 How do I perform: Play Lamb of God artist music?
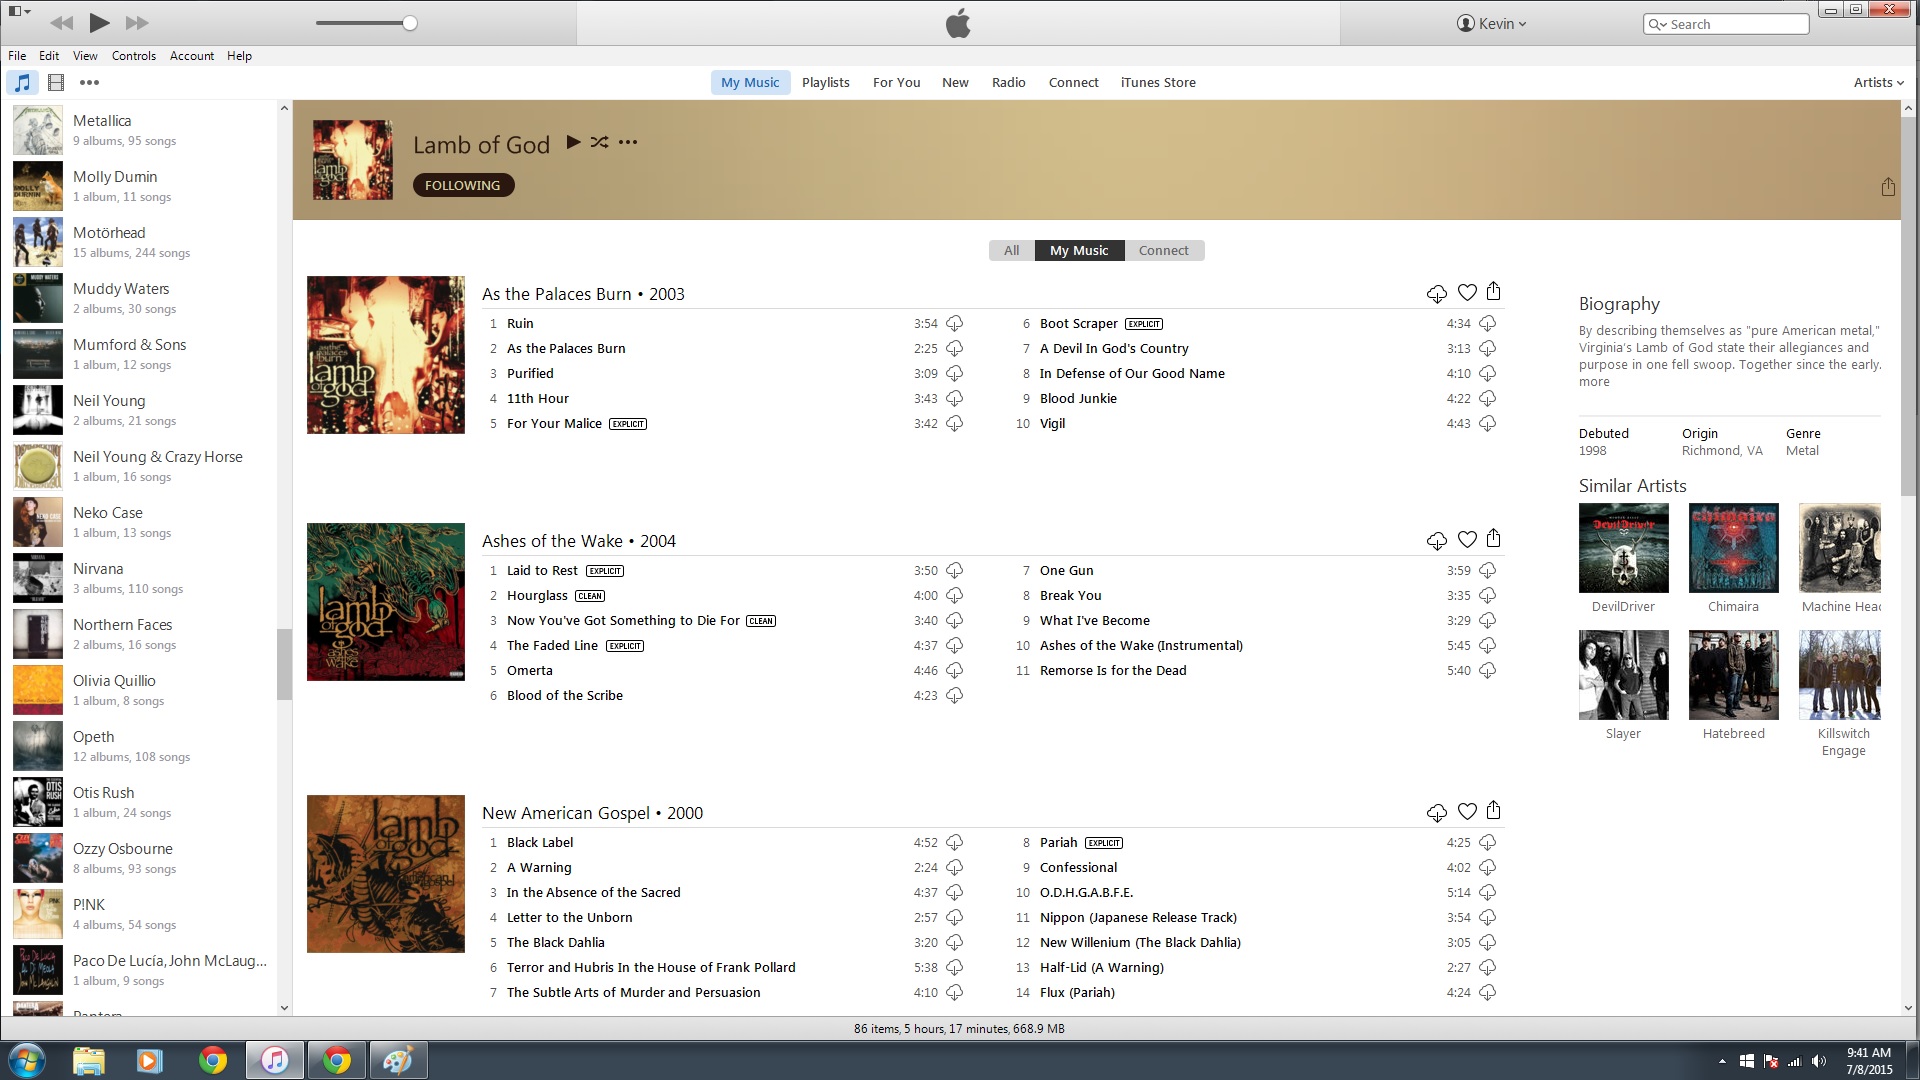[x=573, y=142]
